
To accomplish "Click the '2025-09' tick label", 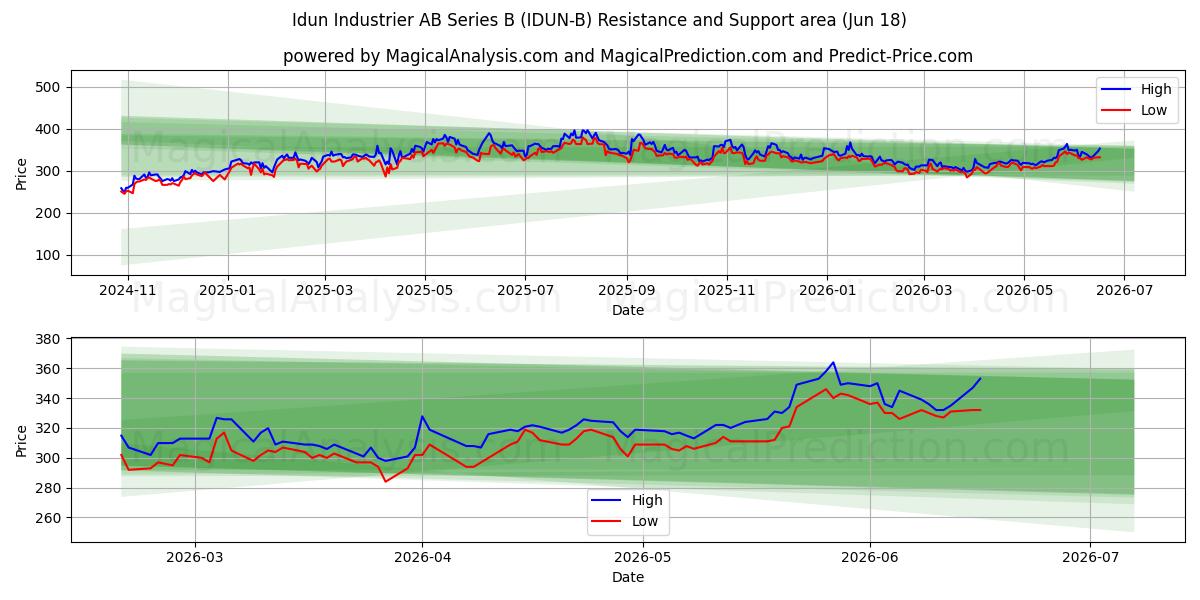I will tap(627, 290).
